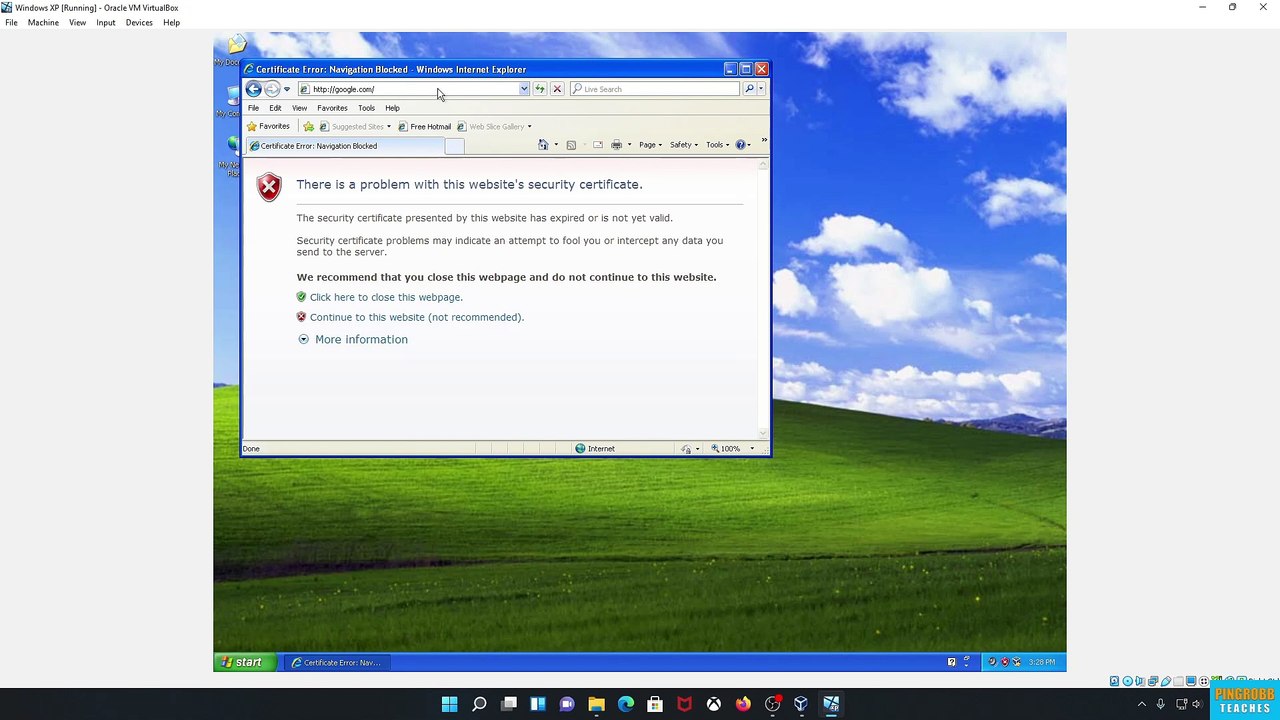Click the Add to Favorites Bar star icon
Image resolution: width=1280 pixels, height=720 pixels.
click(308, 126)
